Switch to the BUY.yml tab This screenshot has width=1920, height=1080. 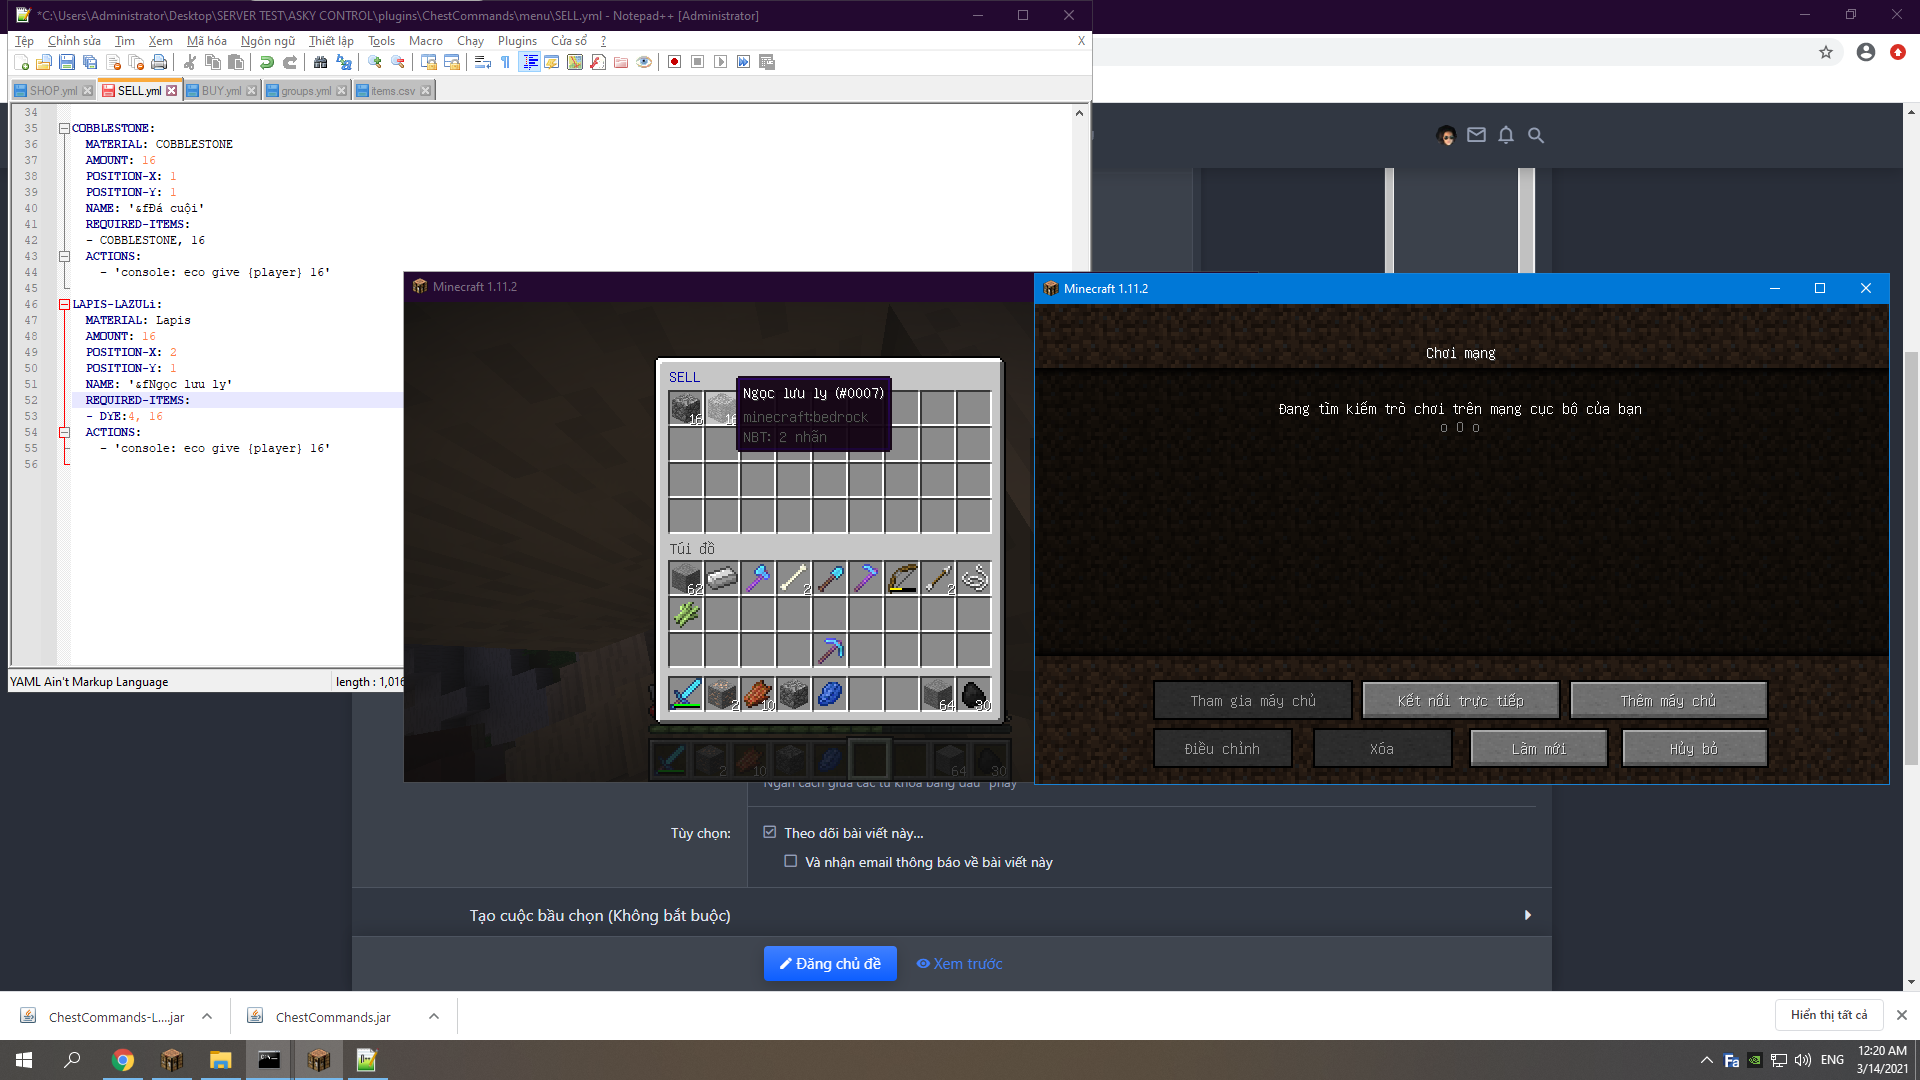point(220,90)
